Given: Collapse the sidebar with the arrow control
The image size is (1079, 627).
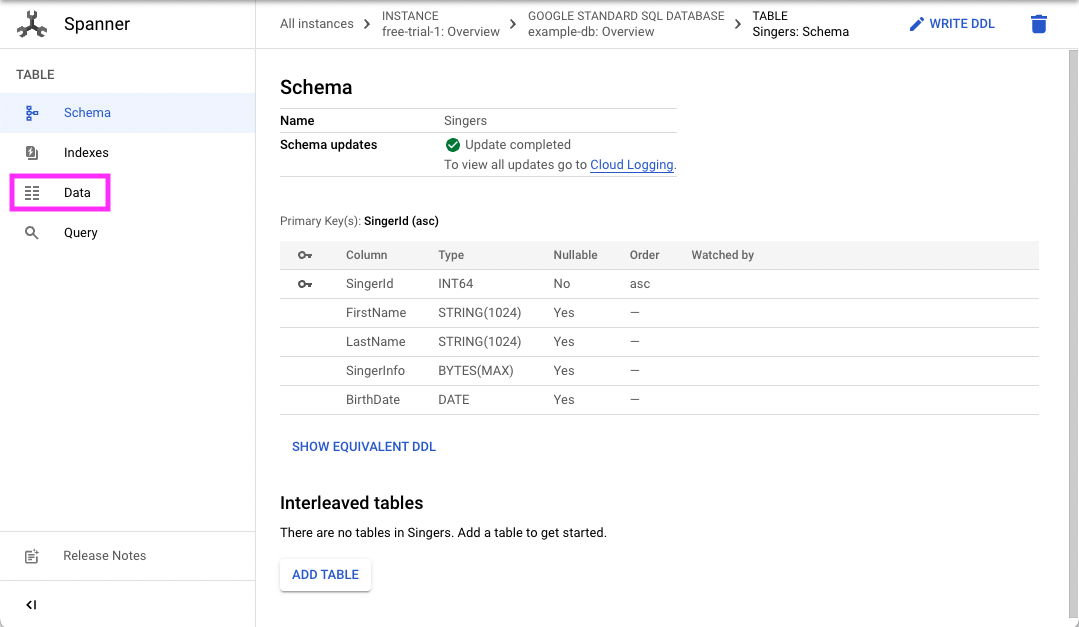Looking at the screenshot, I should (30, 605).
